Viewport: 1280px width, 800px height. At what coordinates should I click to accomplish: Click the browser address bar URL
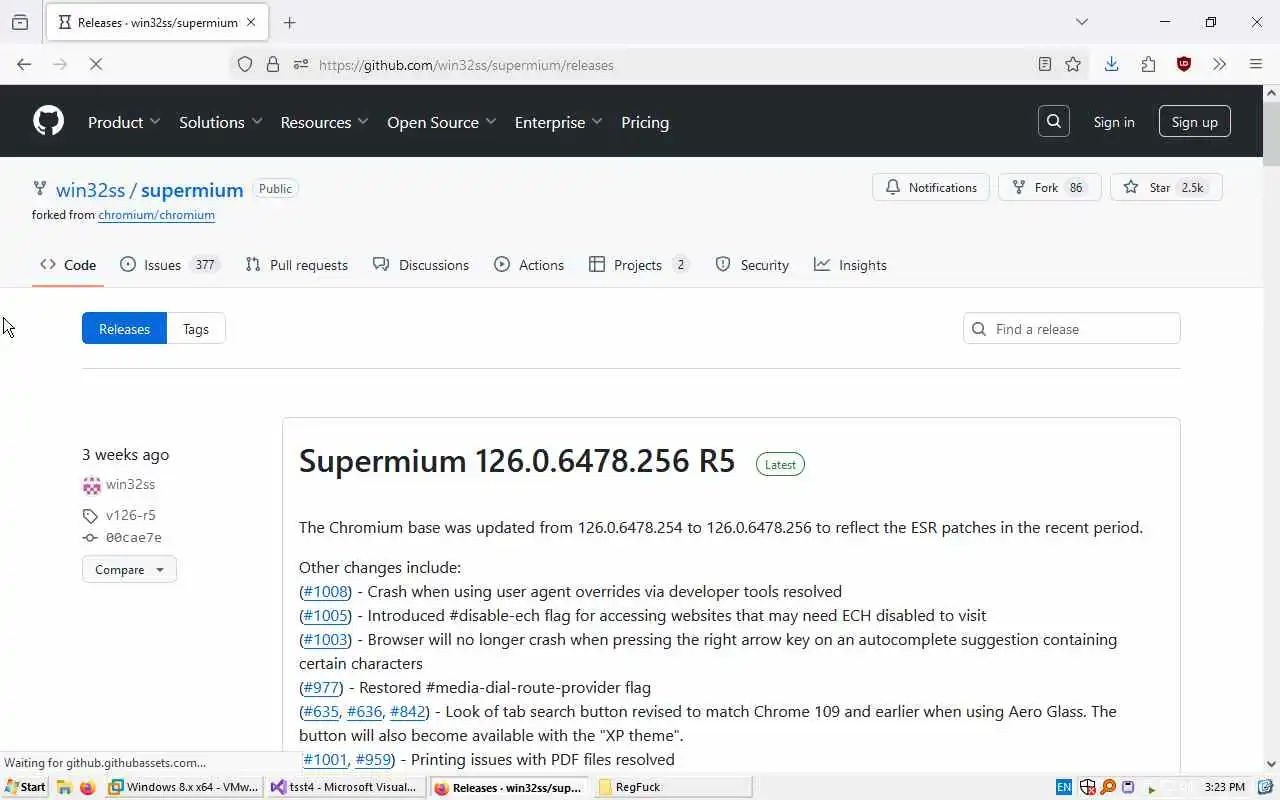[x=466, y=65]
